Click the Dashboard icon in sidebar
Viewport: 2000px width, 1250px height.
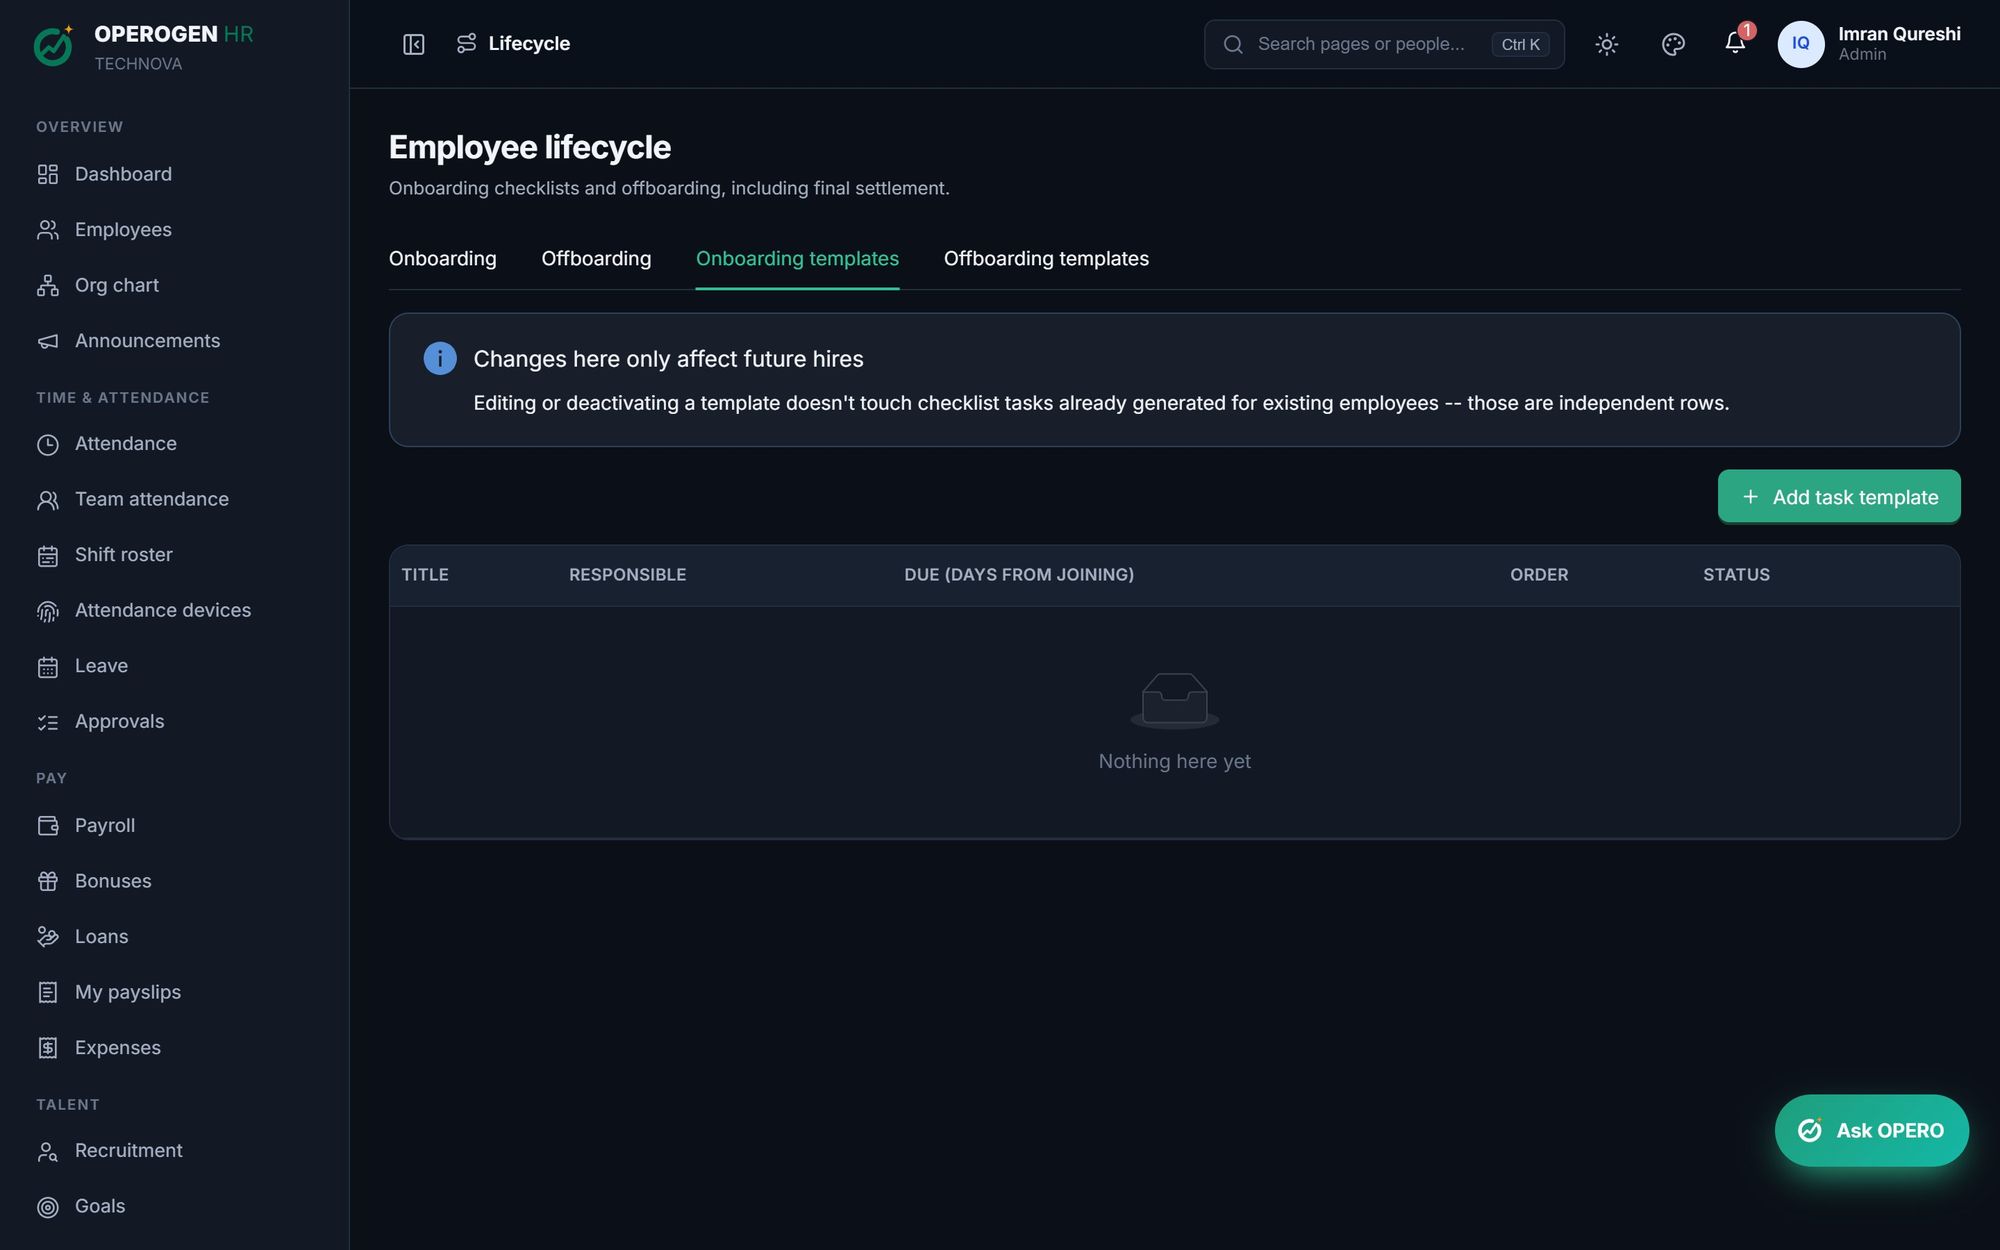pyautogui.click(x=48, y=174)
